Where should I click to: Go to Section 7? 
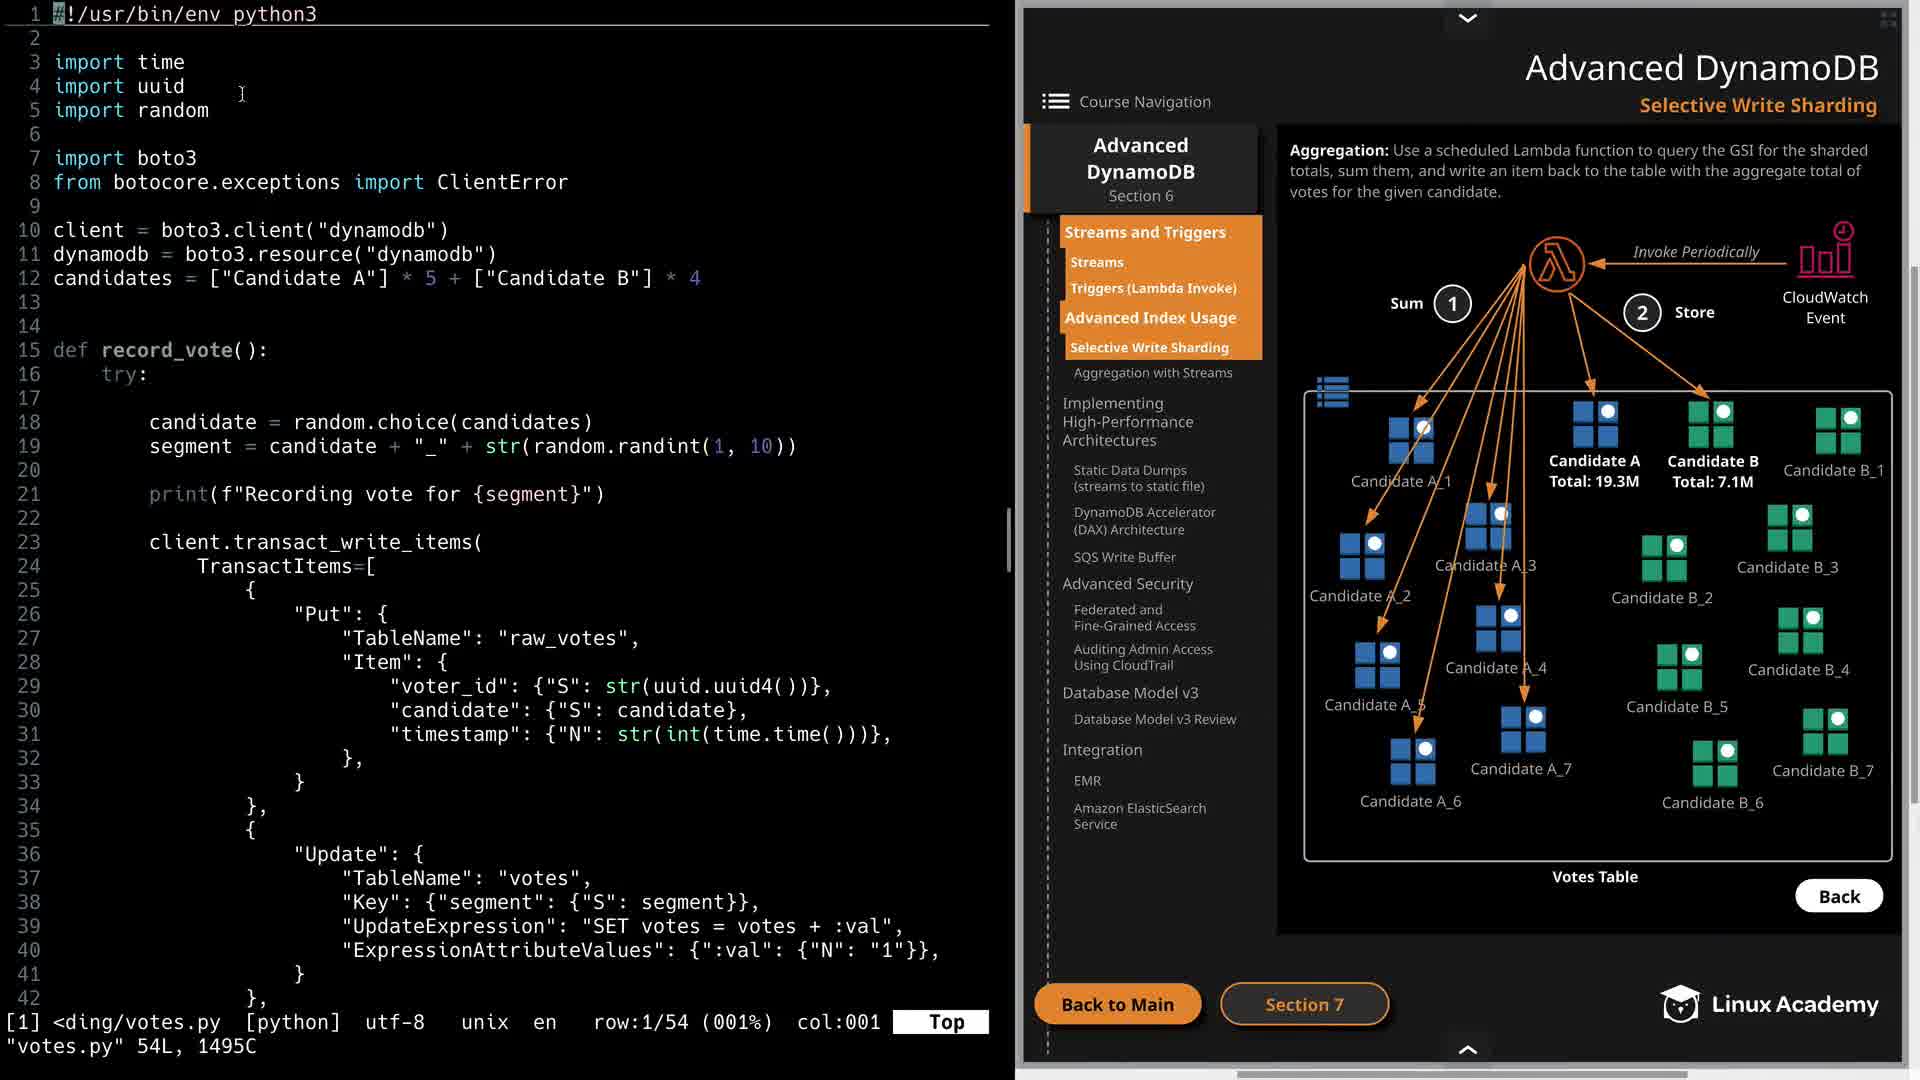click(x=1304, y=1004)
